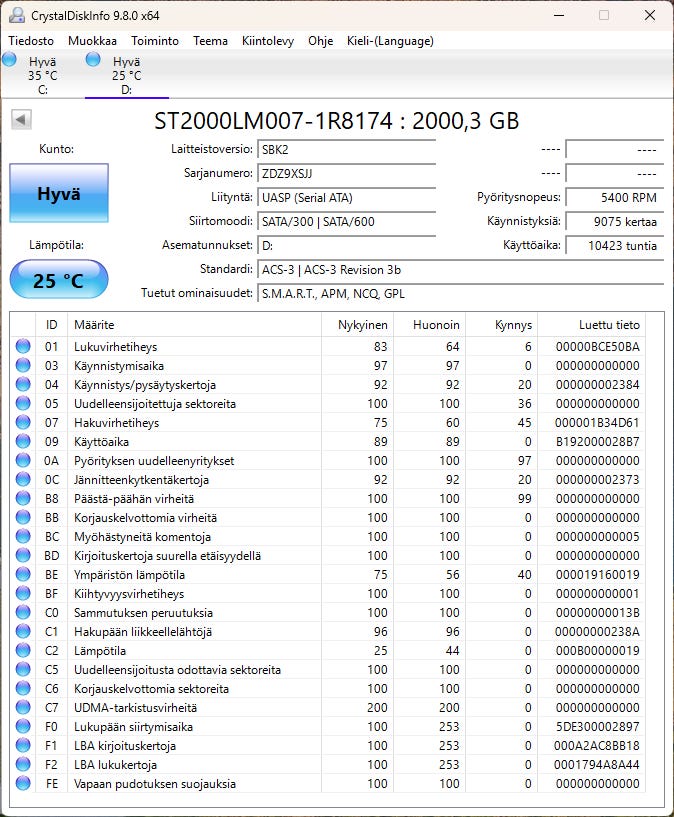Screen dimensions: 674x817
Task: Click the Sarjanumero value field
Action: 346,173
